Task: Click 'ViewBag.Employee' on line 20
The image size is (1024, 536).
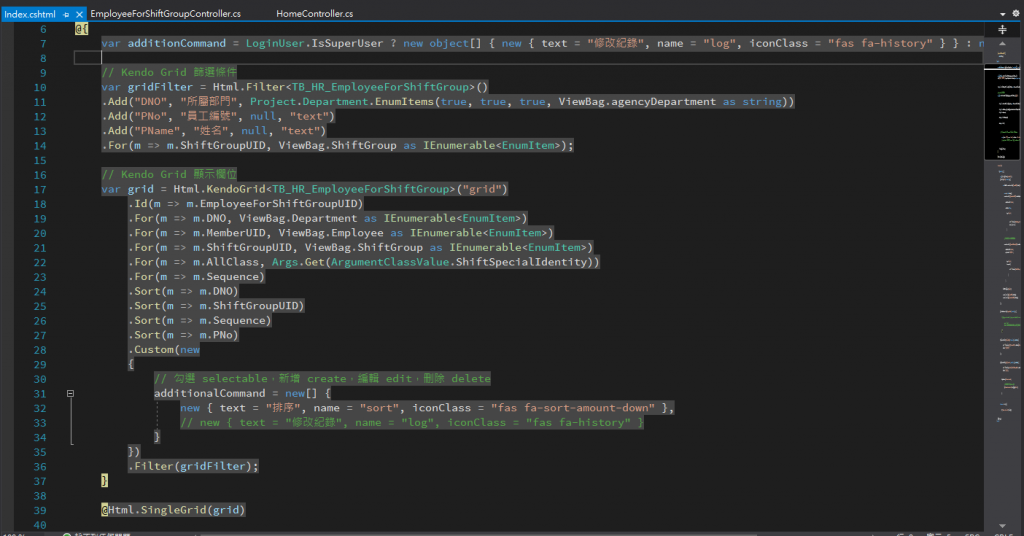Action: pyautogui.click(x=331, y=233)
